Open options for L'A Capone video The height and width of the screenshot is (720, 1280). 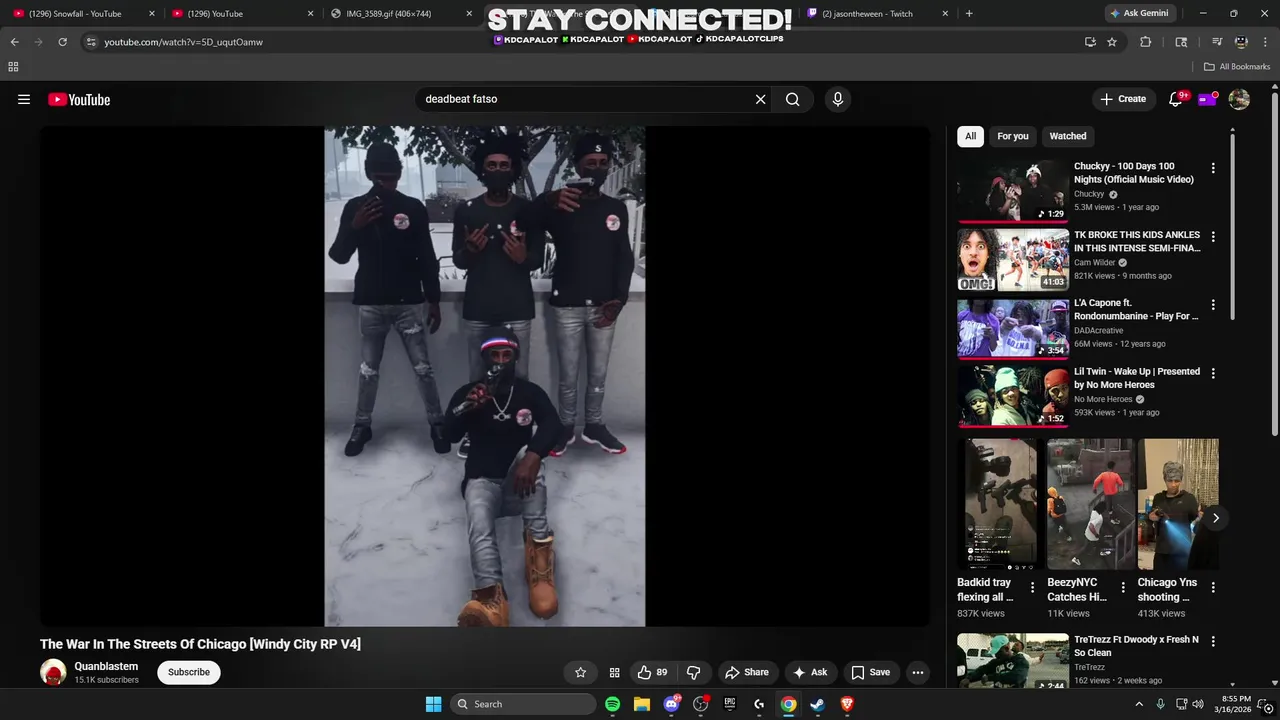1213,305
